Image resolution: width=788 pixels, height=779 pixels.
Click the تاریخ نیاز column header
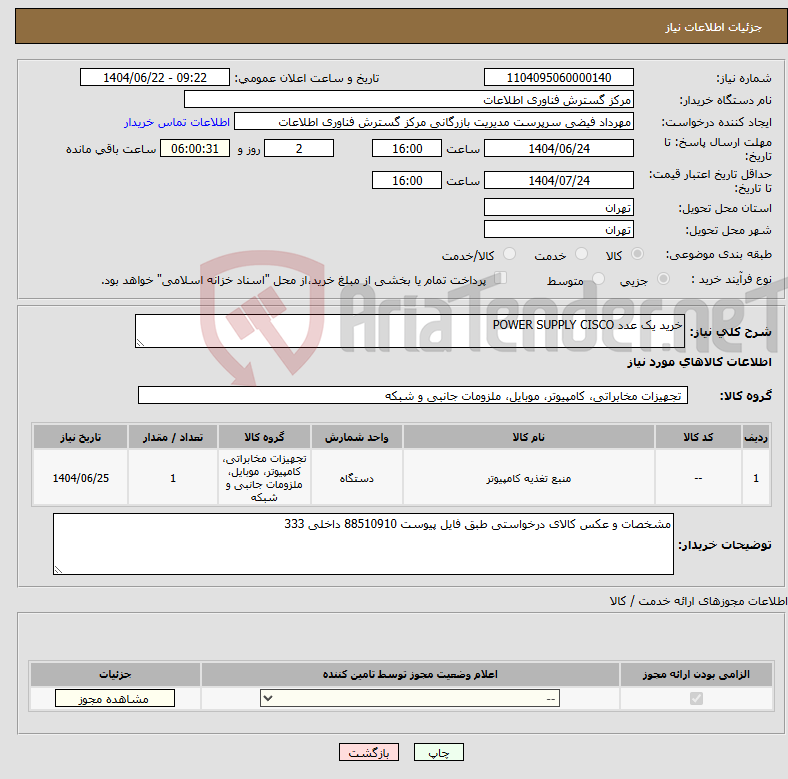[x=80, y=437]
